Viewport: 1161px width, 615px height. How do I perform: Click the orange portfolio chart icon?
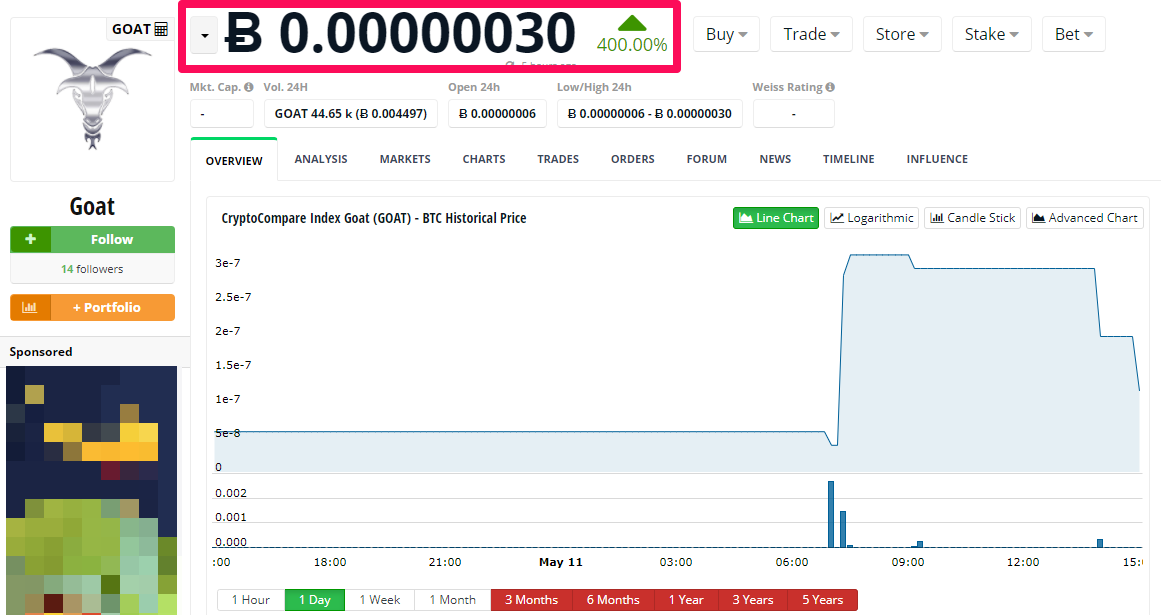(x=30, y=308)
